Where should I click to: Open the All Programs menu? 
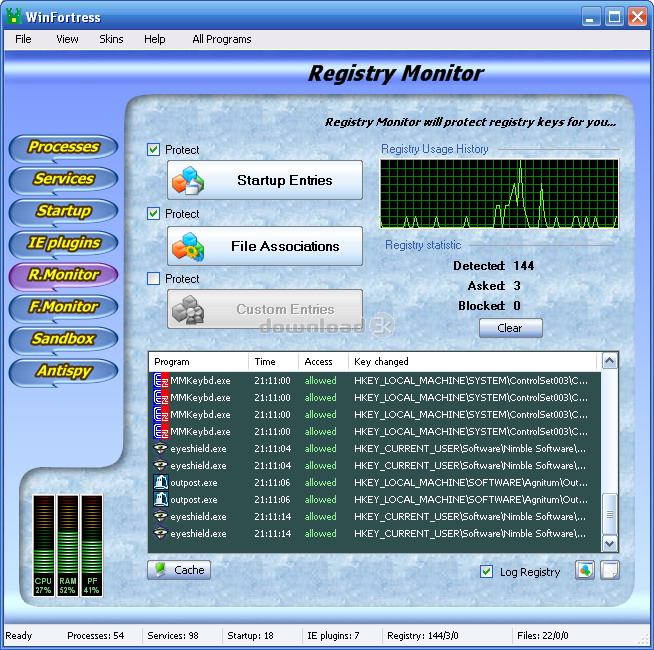click(x=222, y=39)
